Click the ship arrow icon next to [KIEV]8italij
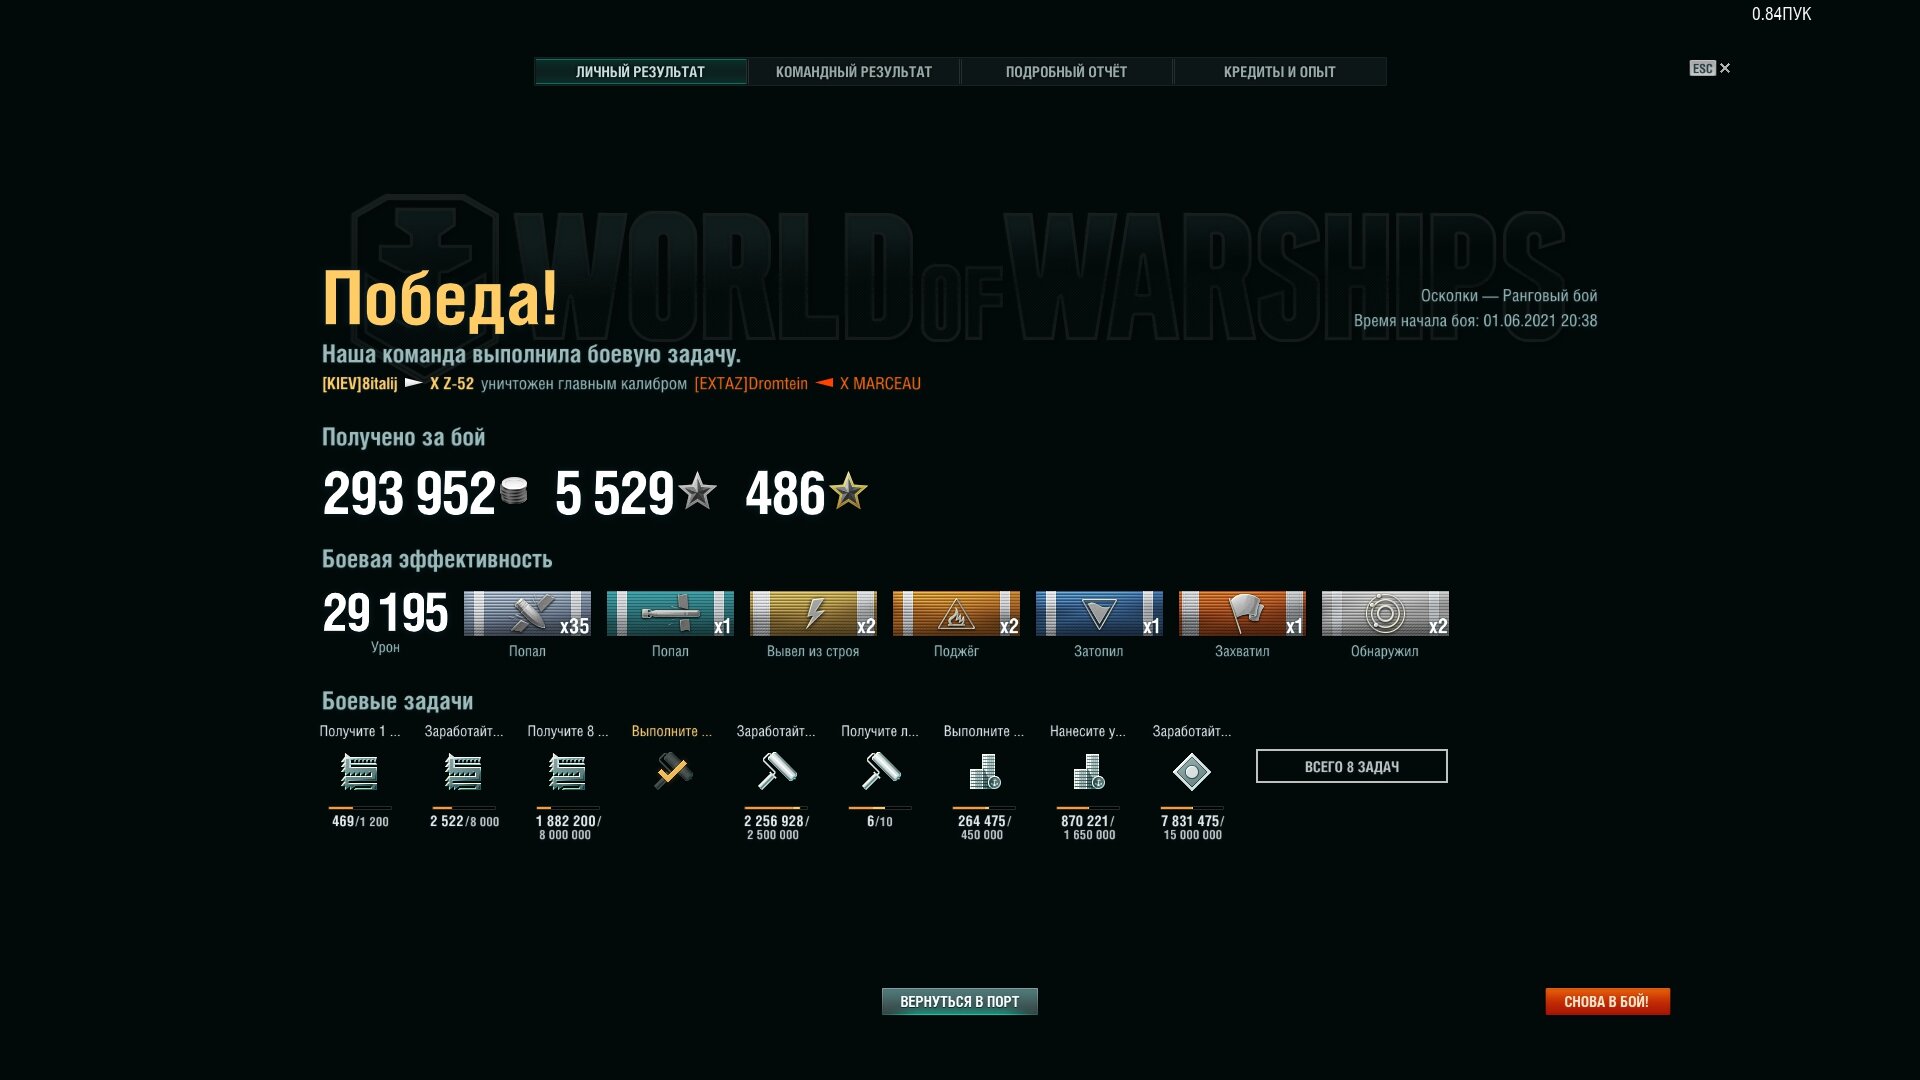The width and height of the screenshot is (1920, 1080). (413, 383)
